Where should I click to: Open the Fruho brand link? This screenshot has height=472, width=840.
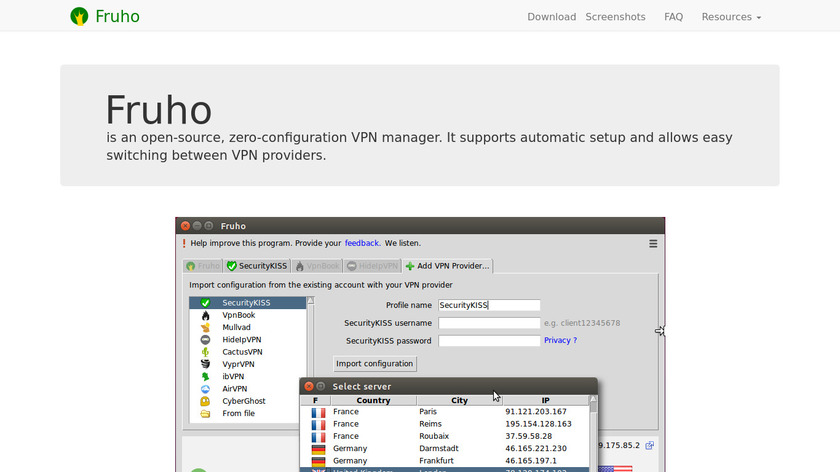[x=105, y=16]
